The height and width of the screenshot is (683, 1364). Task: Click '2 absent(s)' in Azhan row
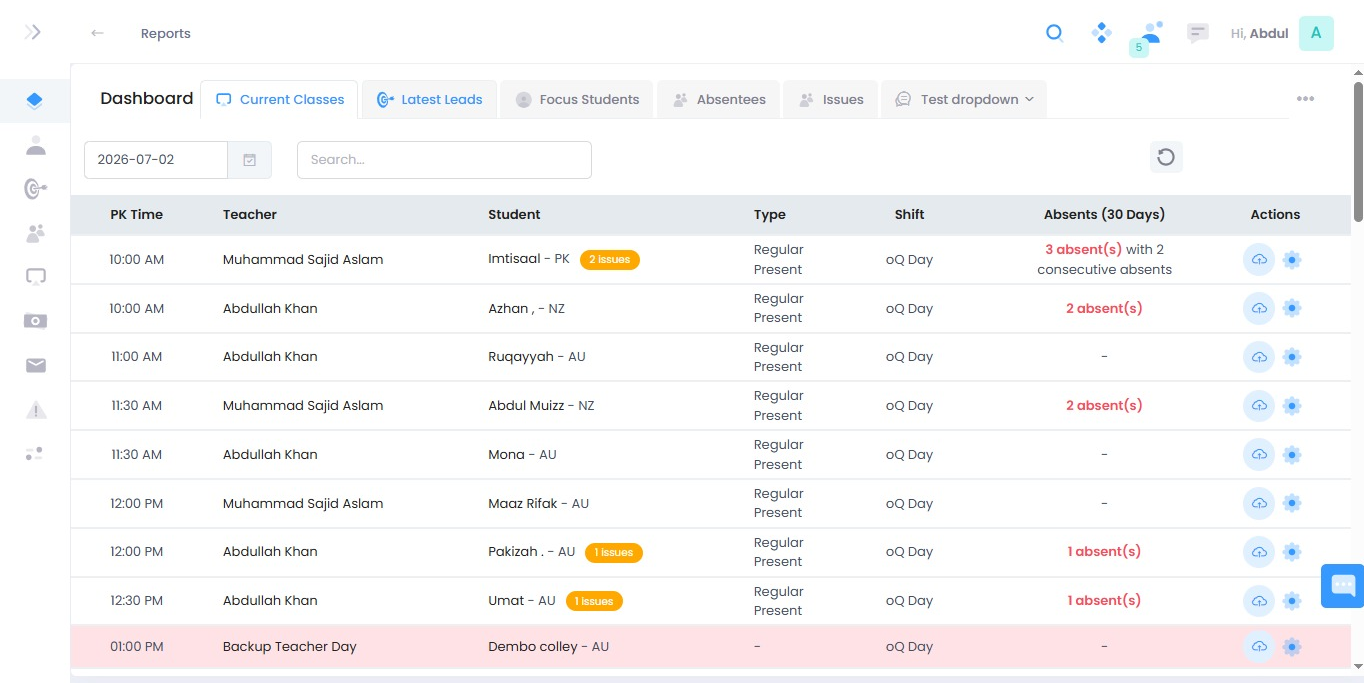(x=1104, y=308)
